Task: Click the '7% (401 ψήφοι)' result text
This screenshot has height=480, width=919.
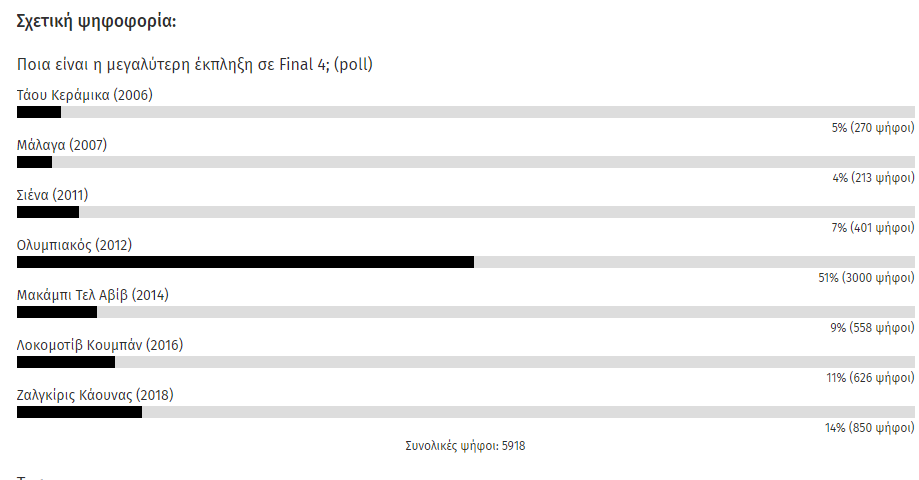Action: (872, 228)
